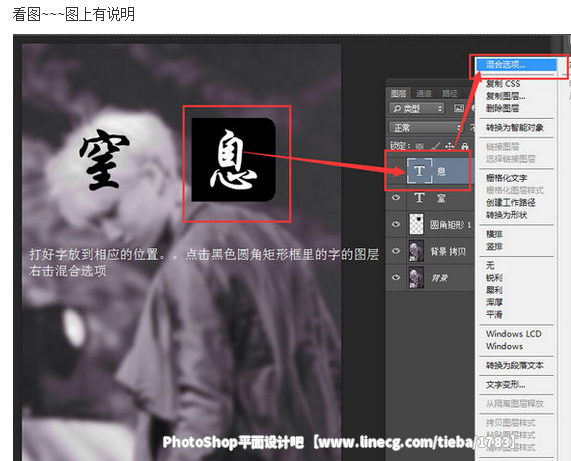The width and height of the screenshot is (571, 461).
Task: Open the 类型 layer filter dropdown
Action: click(x=417, y=109)
